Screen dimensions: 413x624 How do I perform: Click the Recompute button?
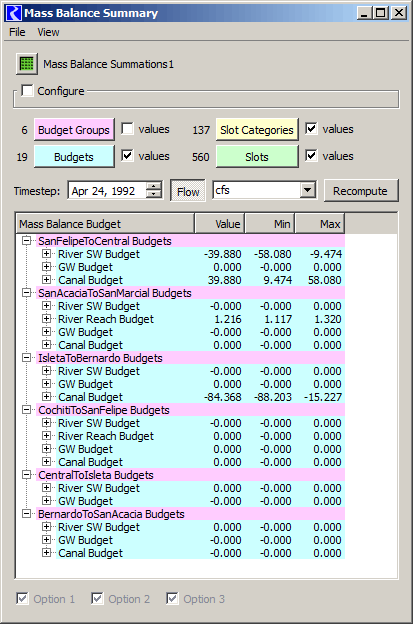[x=360, y=191]
